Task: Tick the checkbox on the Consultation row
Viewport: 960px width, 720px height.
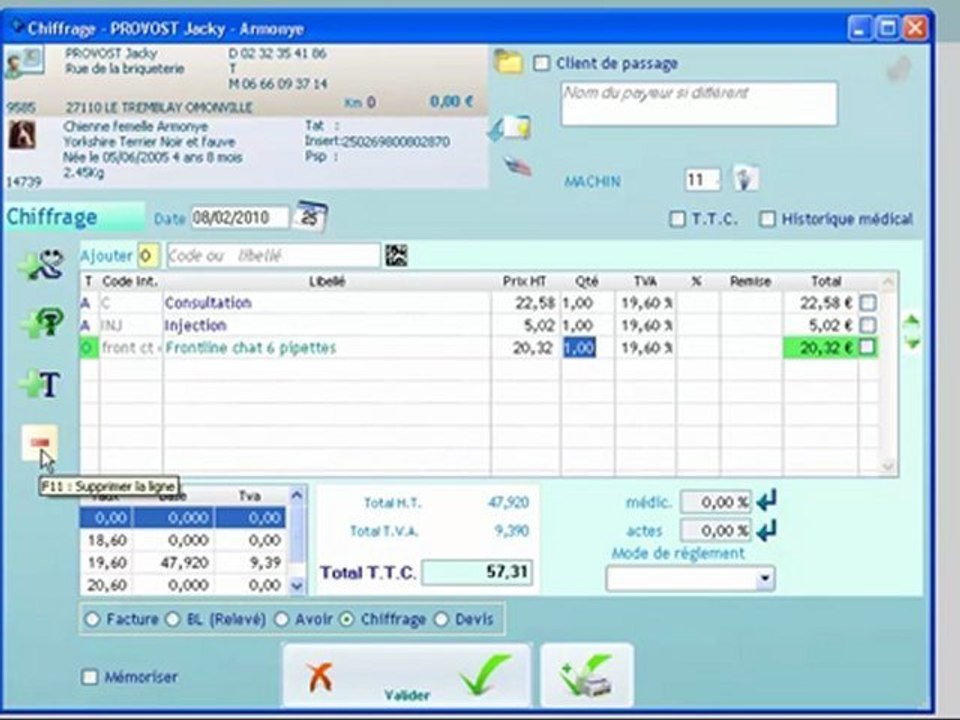Action: 868,302
